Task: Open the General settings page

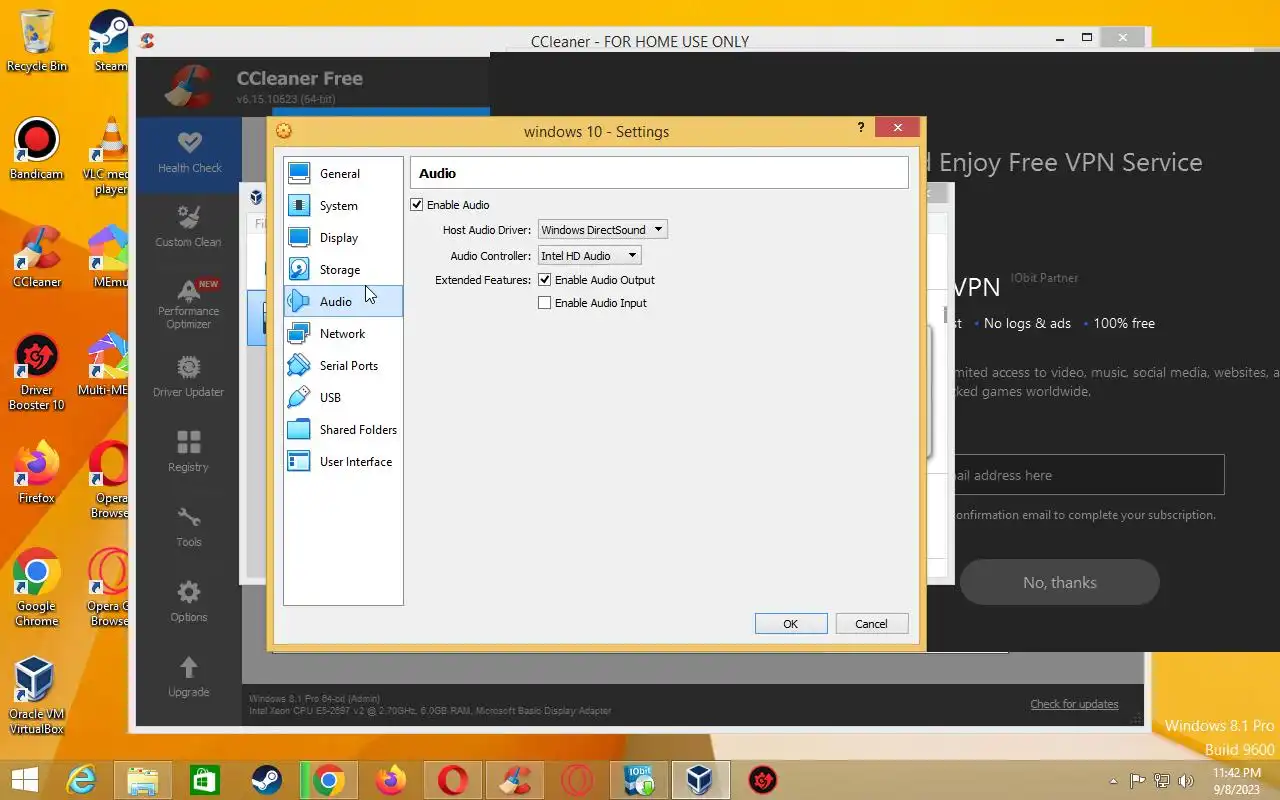Action: pos(343,174)
